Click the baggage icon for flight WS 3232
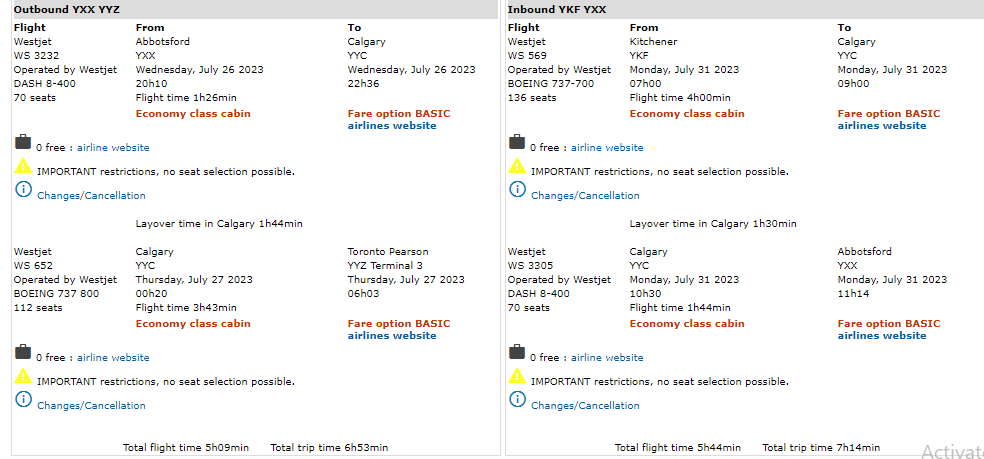The height and width of the screenshot is (459, 984). point(23,143)
